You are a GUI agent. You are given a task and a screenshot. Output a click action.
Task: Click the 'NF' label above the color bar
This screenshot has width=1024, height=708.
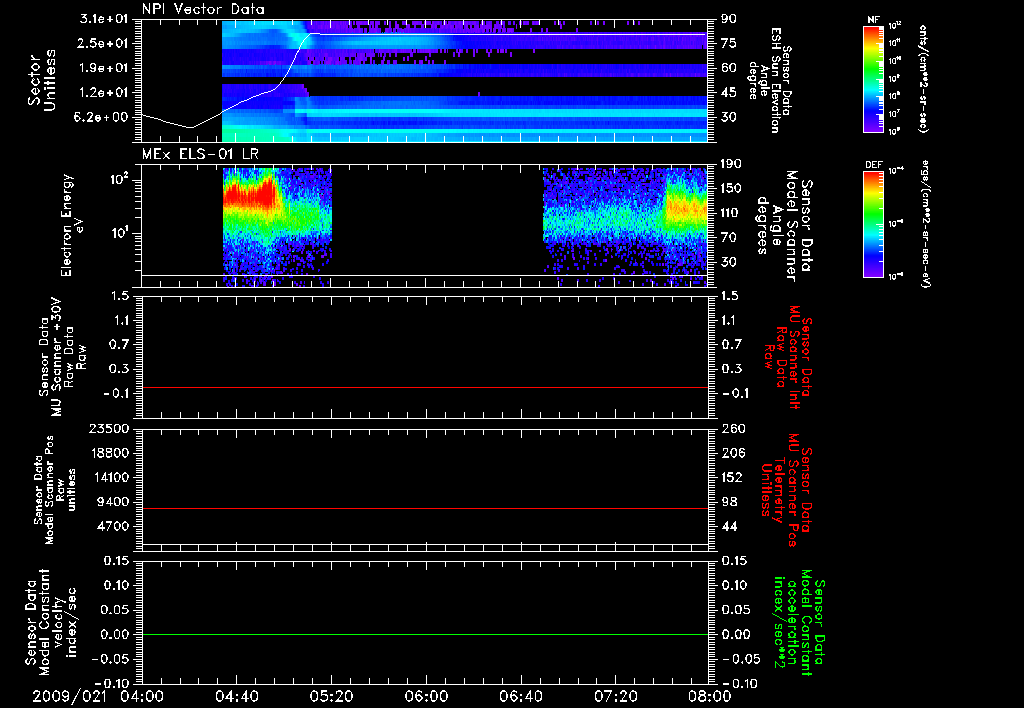click(x=874, y=20)
